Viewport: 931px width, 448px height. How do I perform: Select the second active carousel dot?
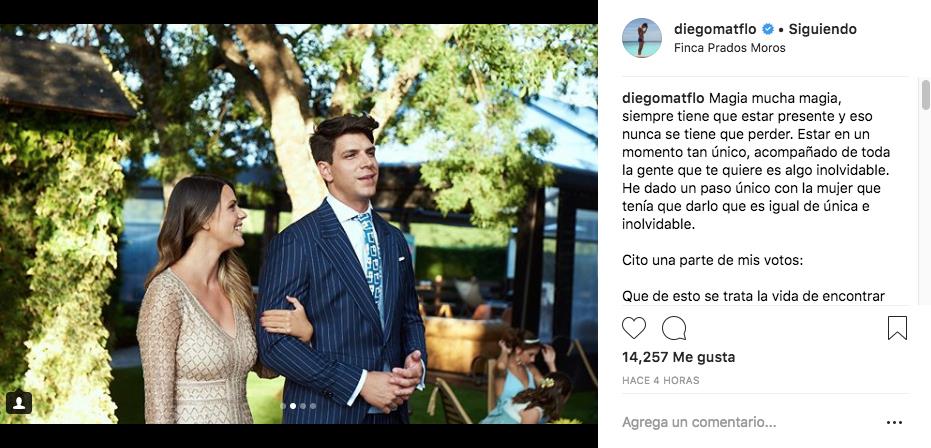pyautogui.click(x=293, y=406)
